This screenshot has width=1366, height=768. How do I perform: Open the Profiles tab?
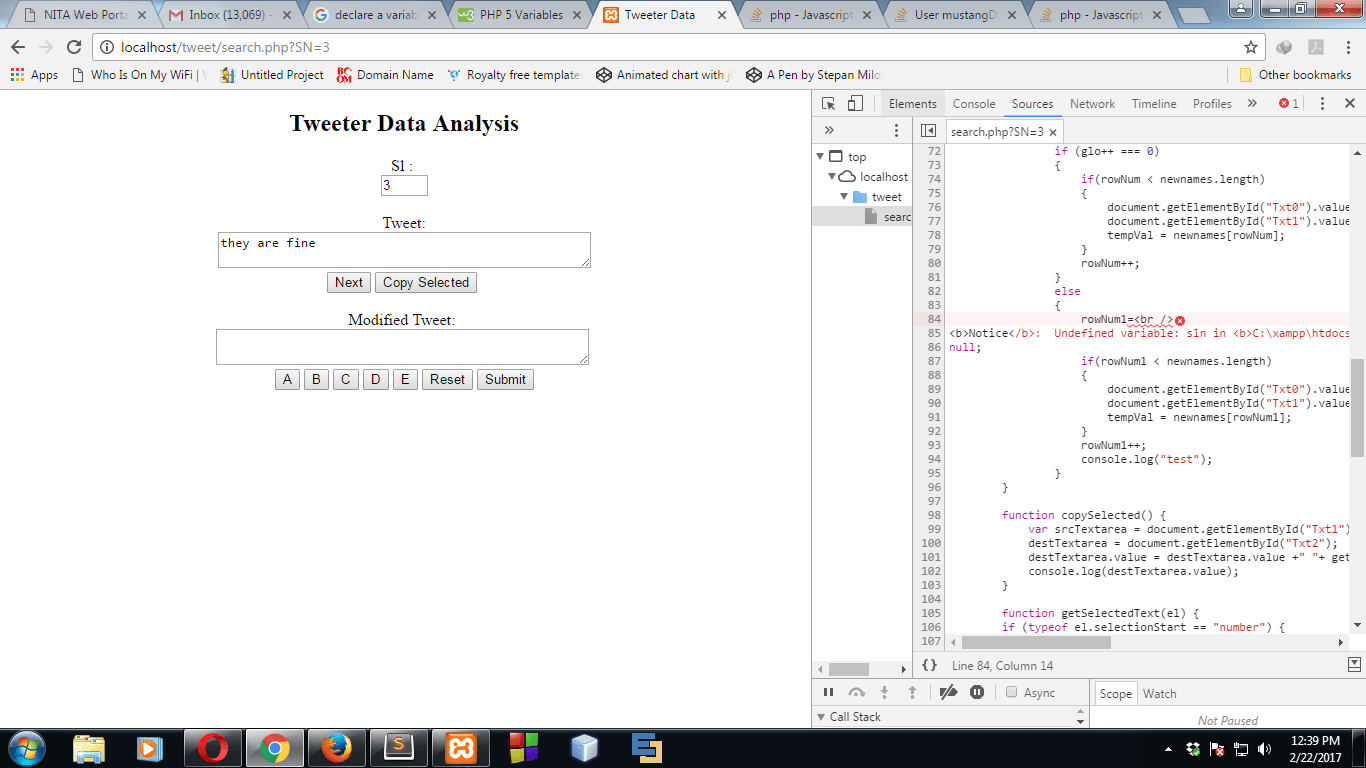pos(1212,103)
